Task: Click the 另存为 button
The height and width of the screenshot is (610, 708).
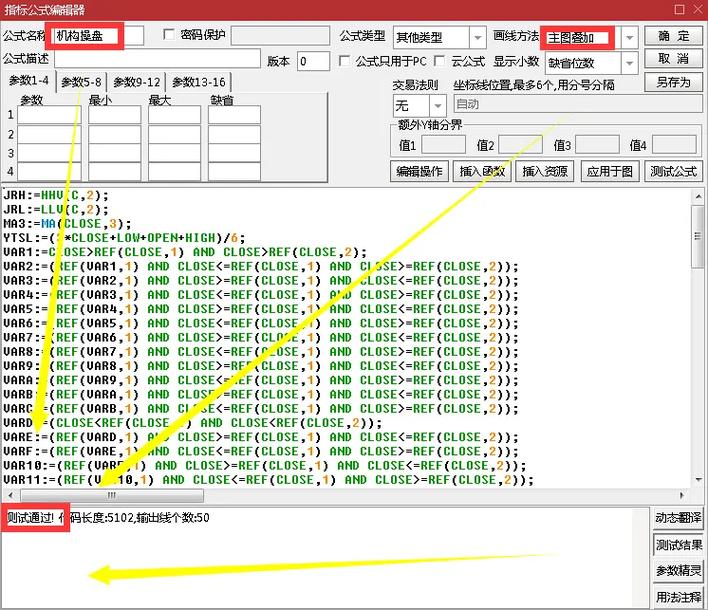Action: 674,82
